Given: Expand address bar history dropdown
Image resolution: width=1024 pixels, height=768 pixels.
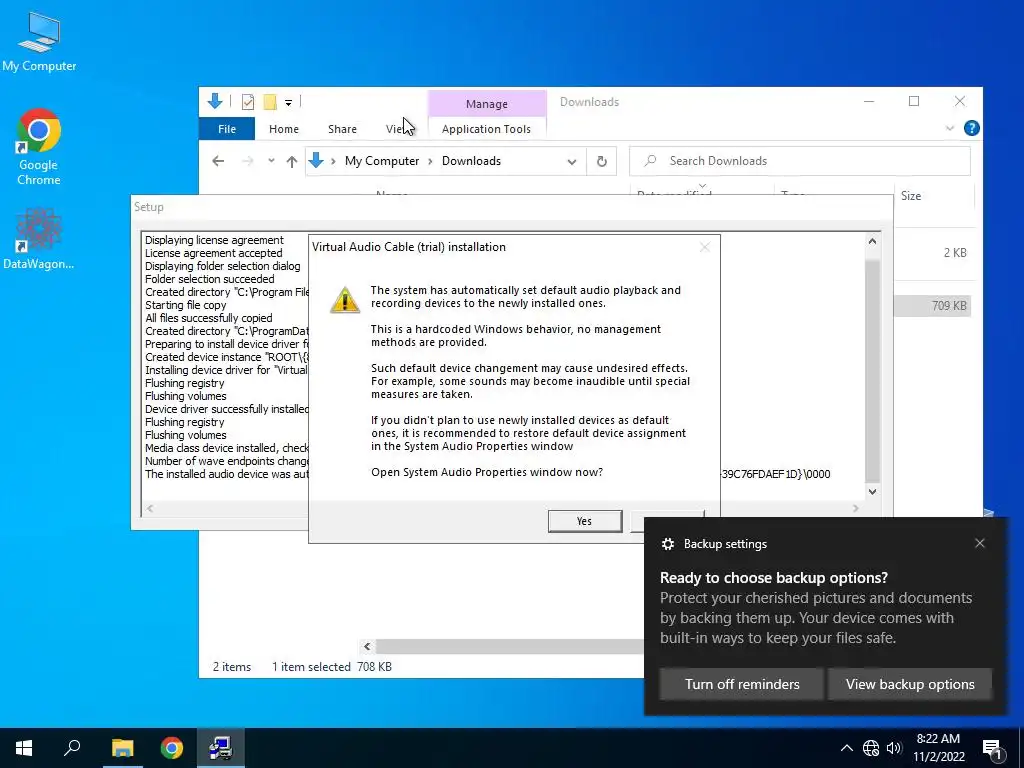Looking at the screenshot, I should click(571, 161).
